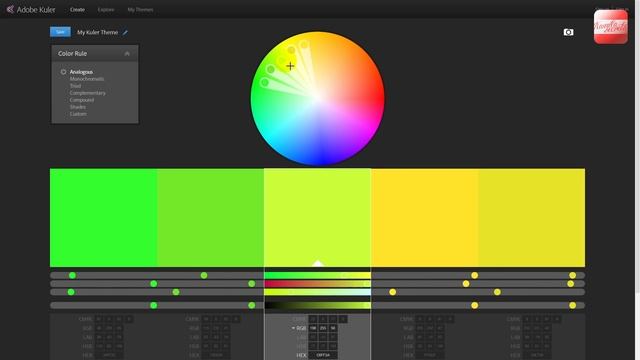Click the lowest green marker on color wheel
The height and width of the screenshot is (360, 640).
pyautogui.click(x=264, y=82)
